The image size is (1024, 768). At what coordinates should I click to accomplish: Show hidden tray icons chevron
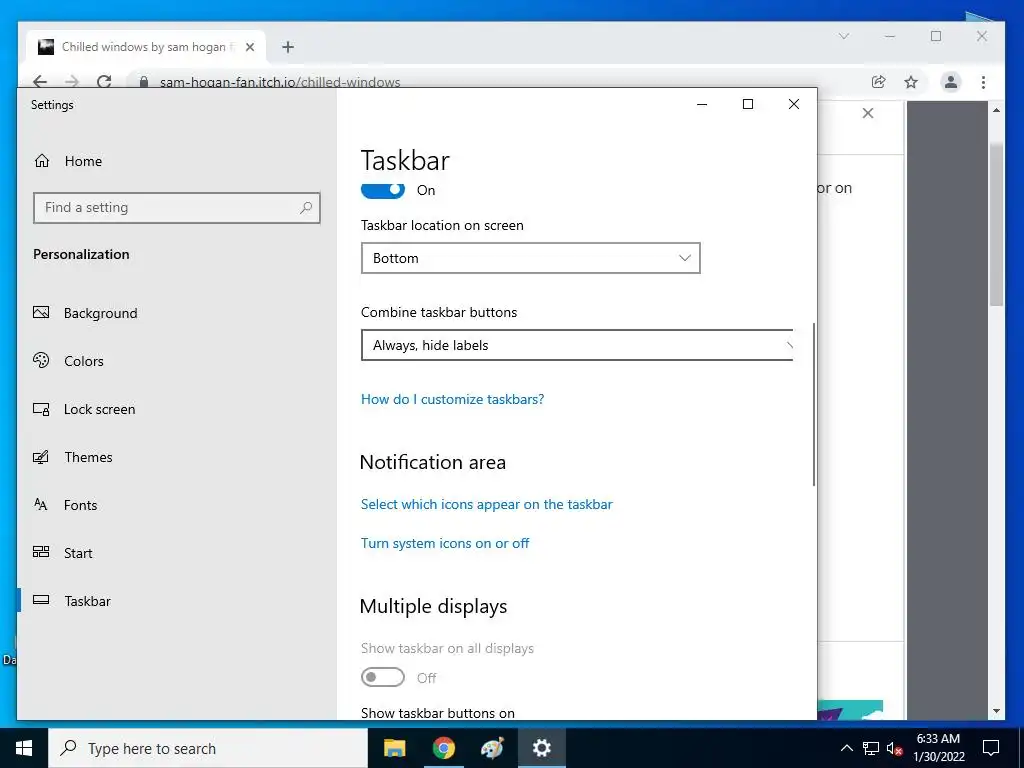coord(846,748)
